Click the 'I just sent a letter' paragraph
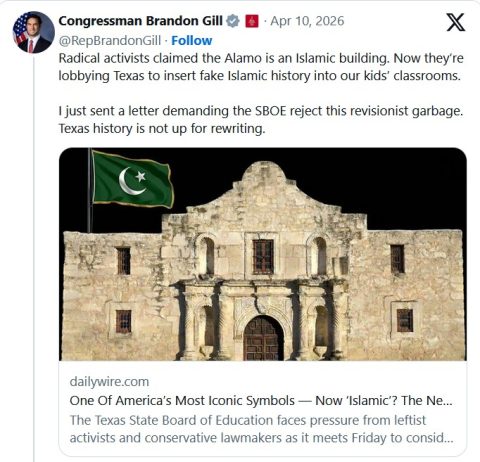Viewport: 480px width, 462px height. [x=261, y=119]
